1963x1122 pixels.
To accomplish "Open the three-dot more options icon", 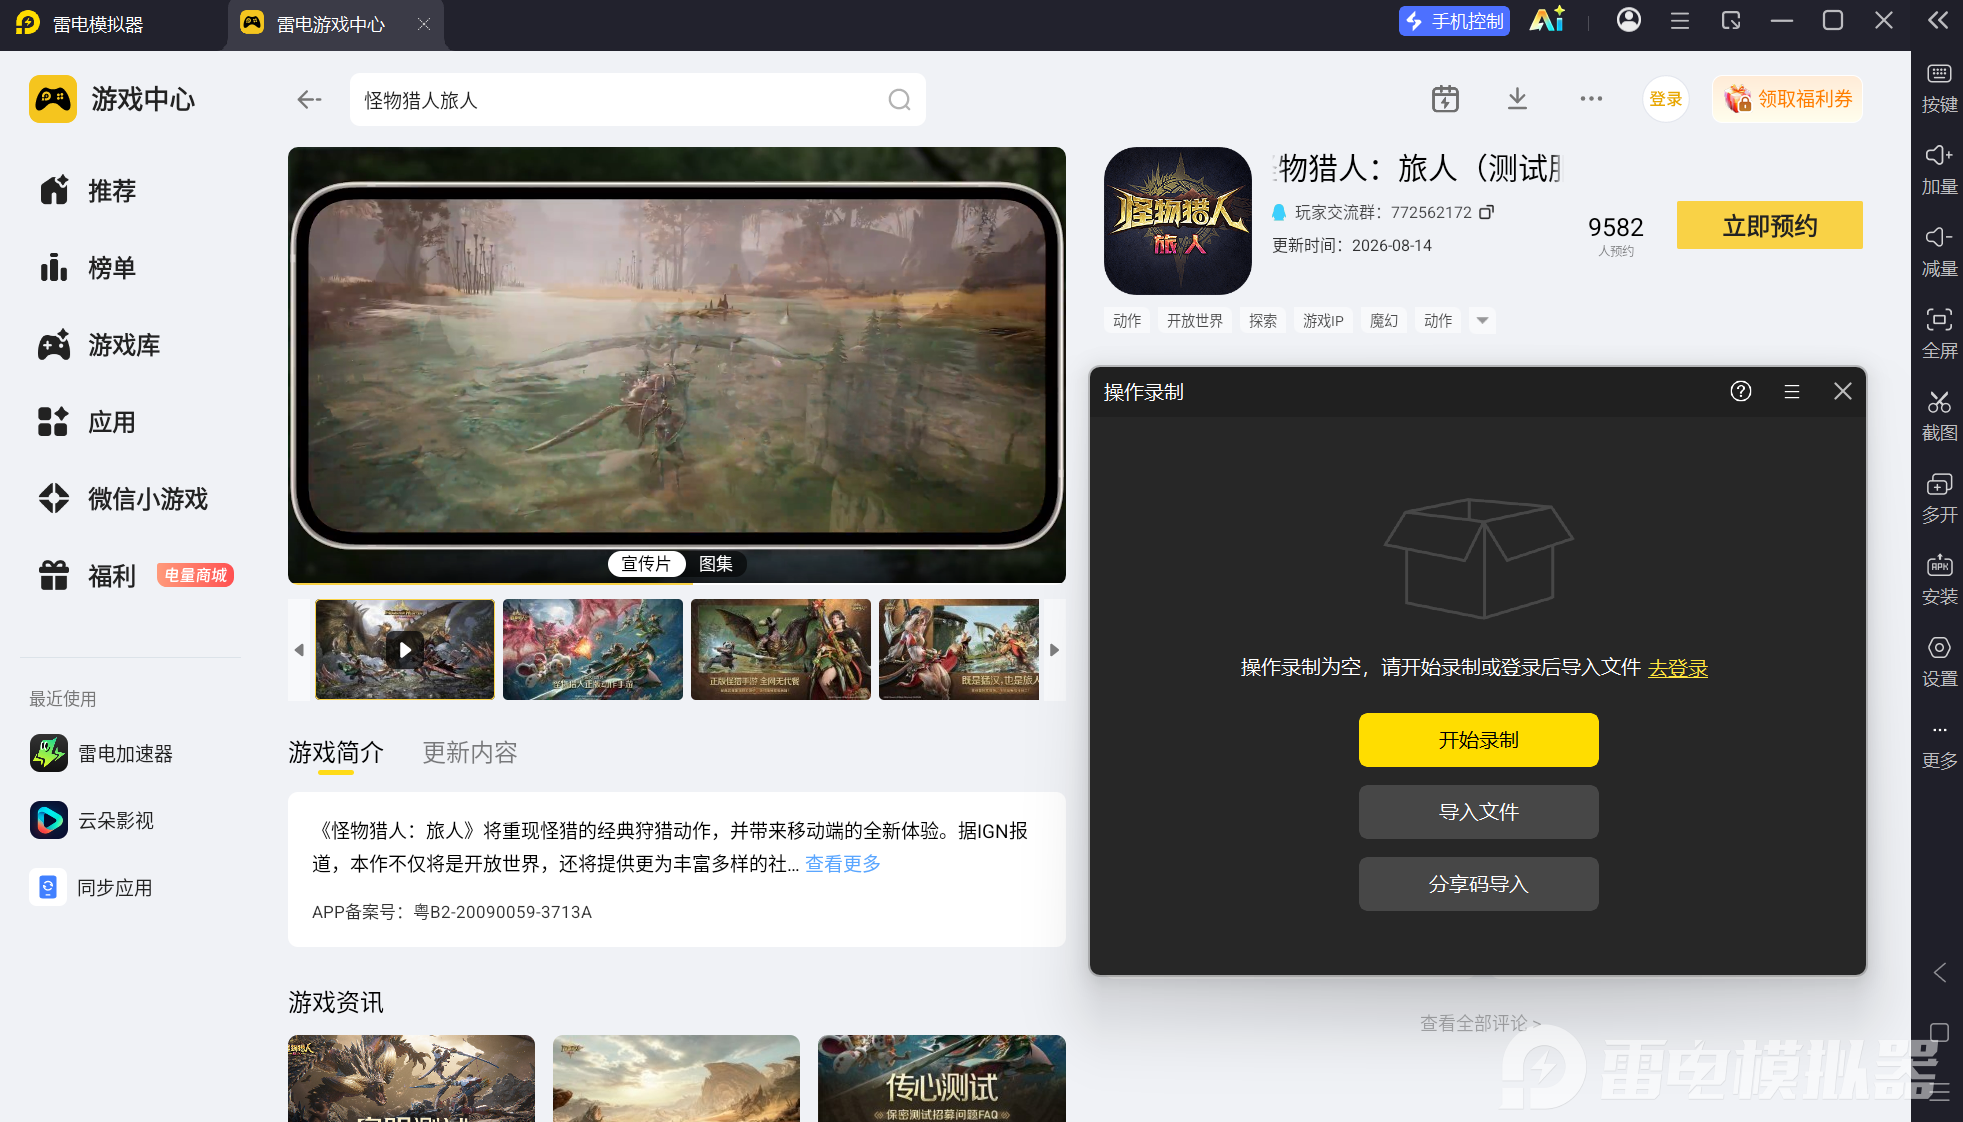I will (1591, 99).
